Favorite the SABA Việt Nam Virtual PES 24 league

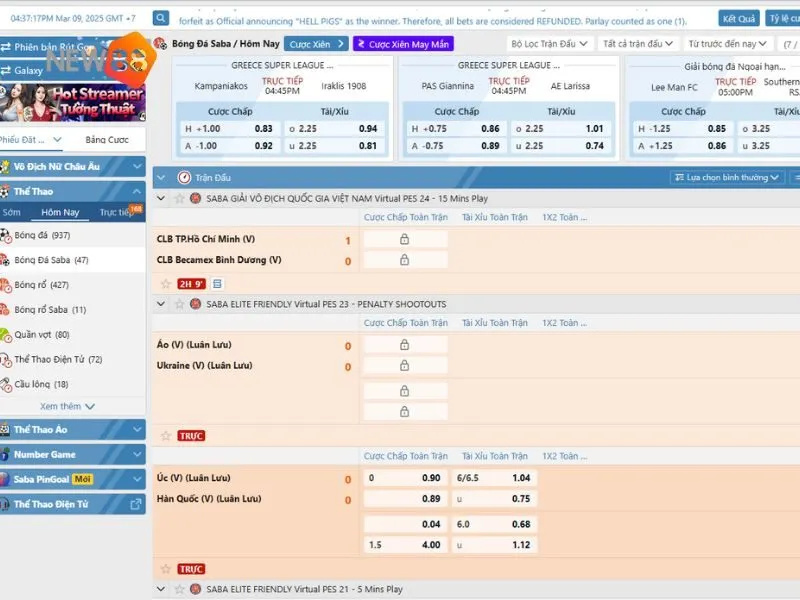tap(181, 198)
